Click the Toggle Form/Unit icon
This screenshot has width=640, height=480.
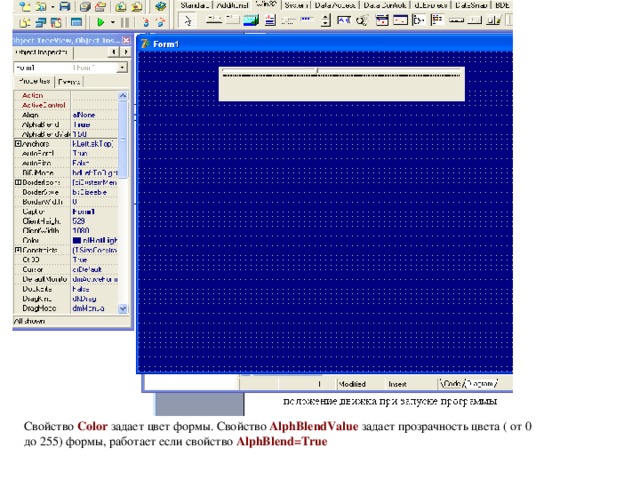point(56,22)
